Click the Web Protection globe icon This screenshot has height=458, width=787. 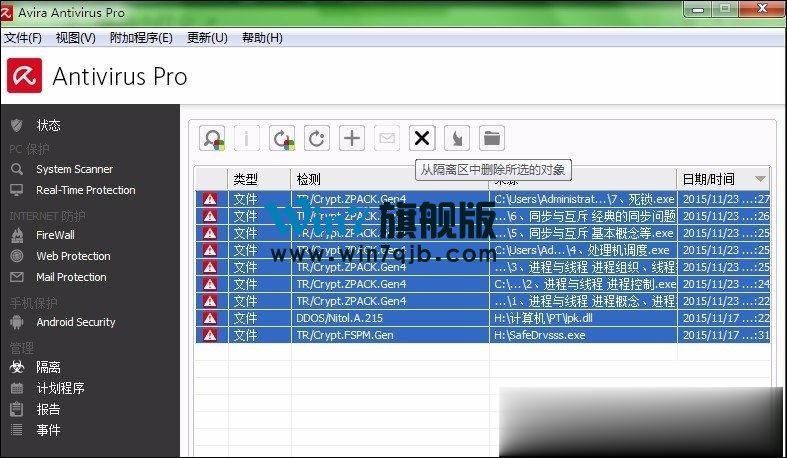click(x=17, y=256)
